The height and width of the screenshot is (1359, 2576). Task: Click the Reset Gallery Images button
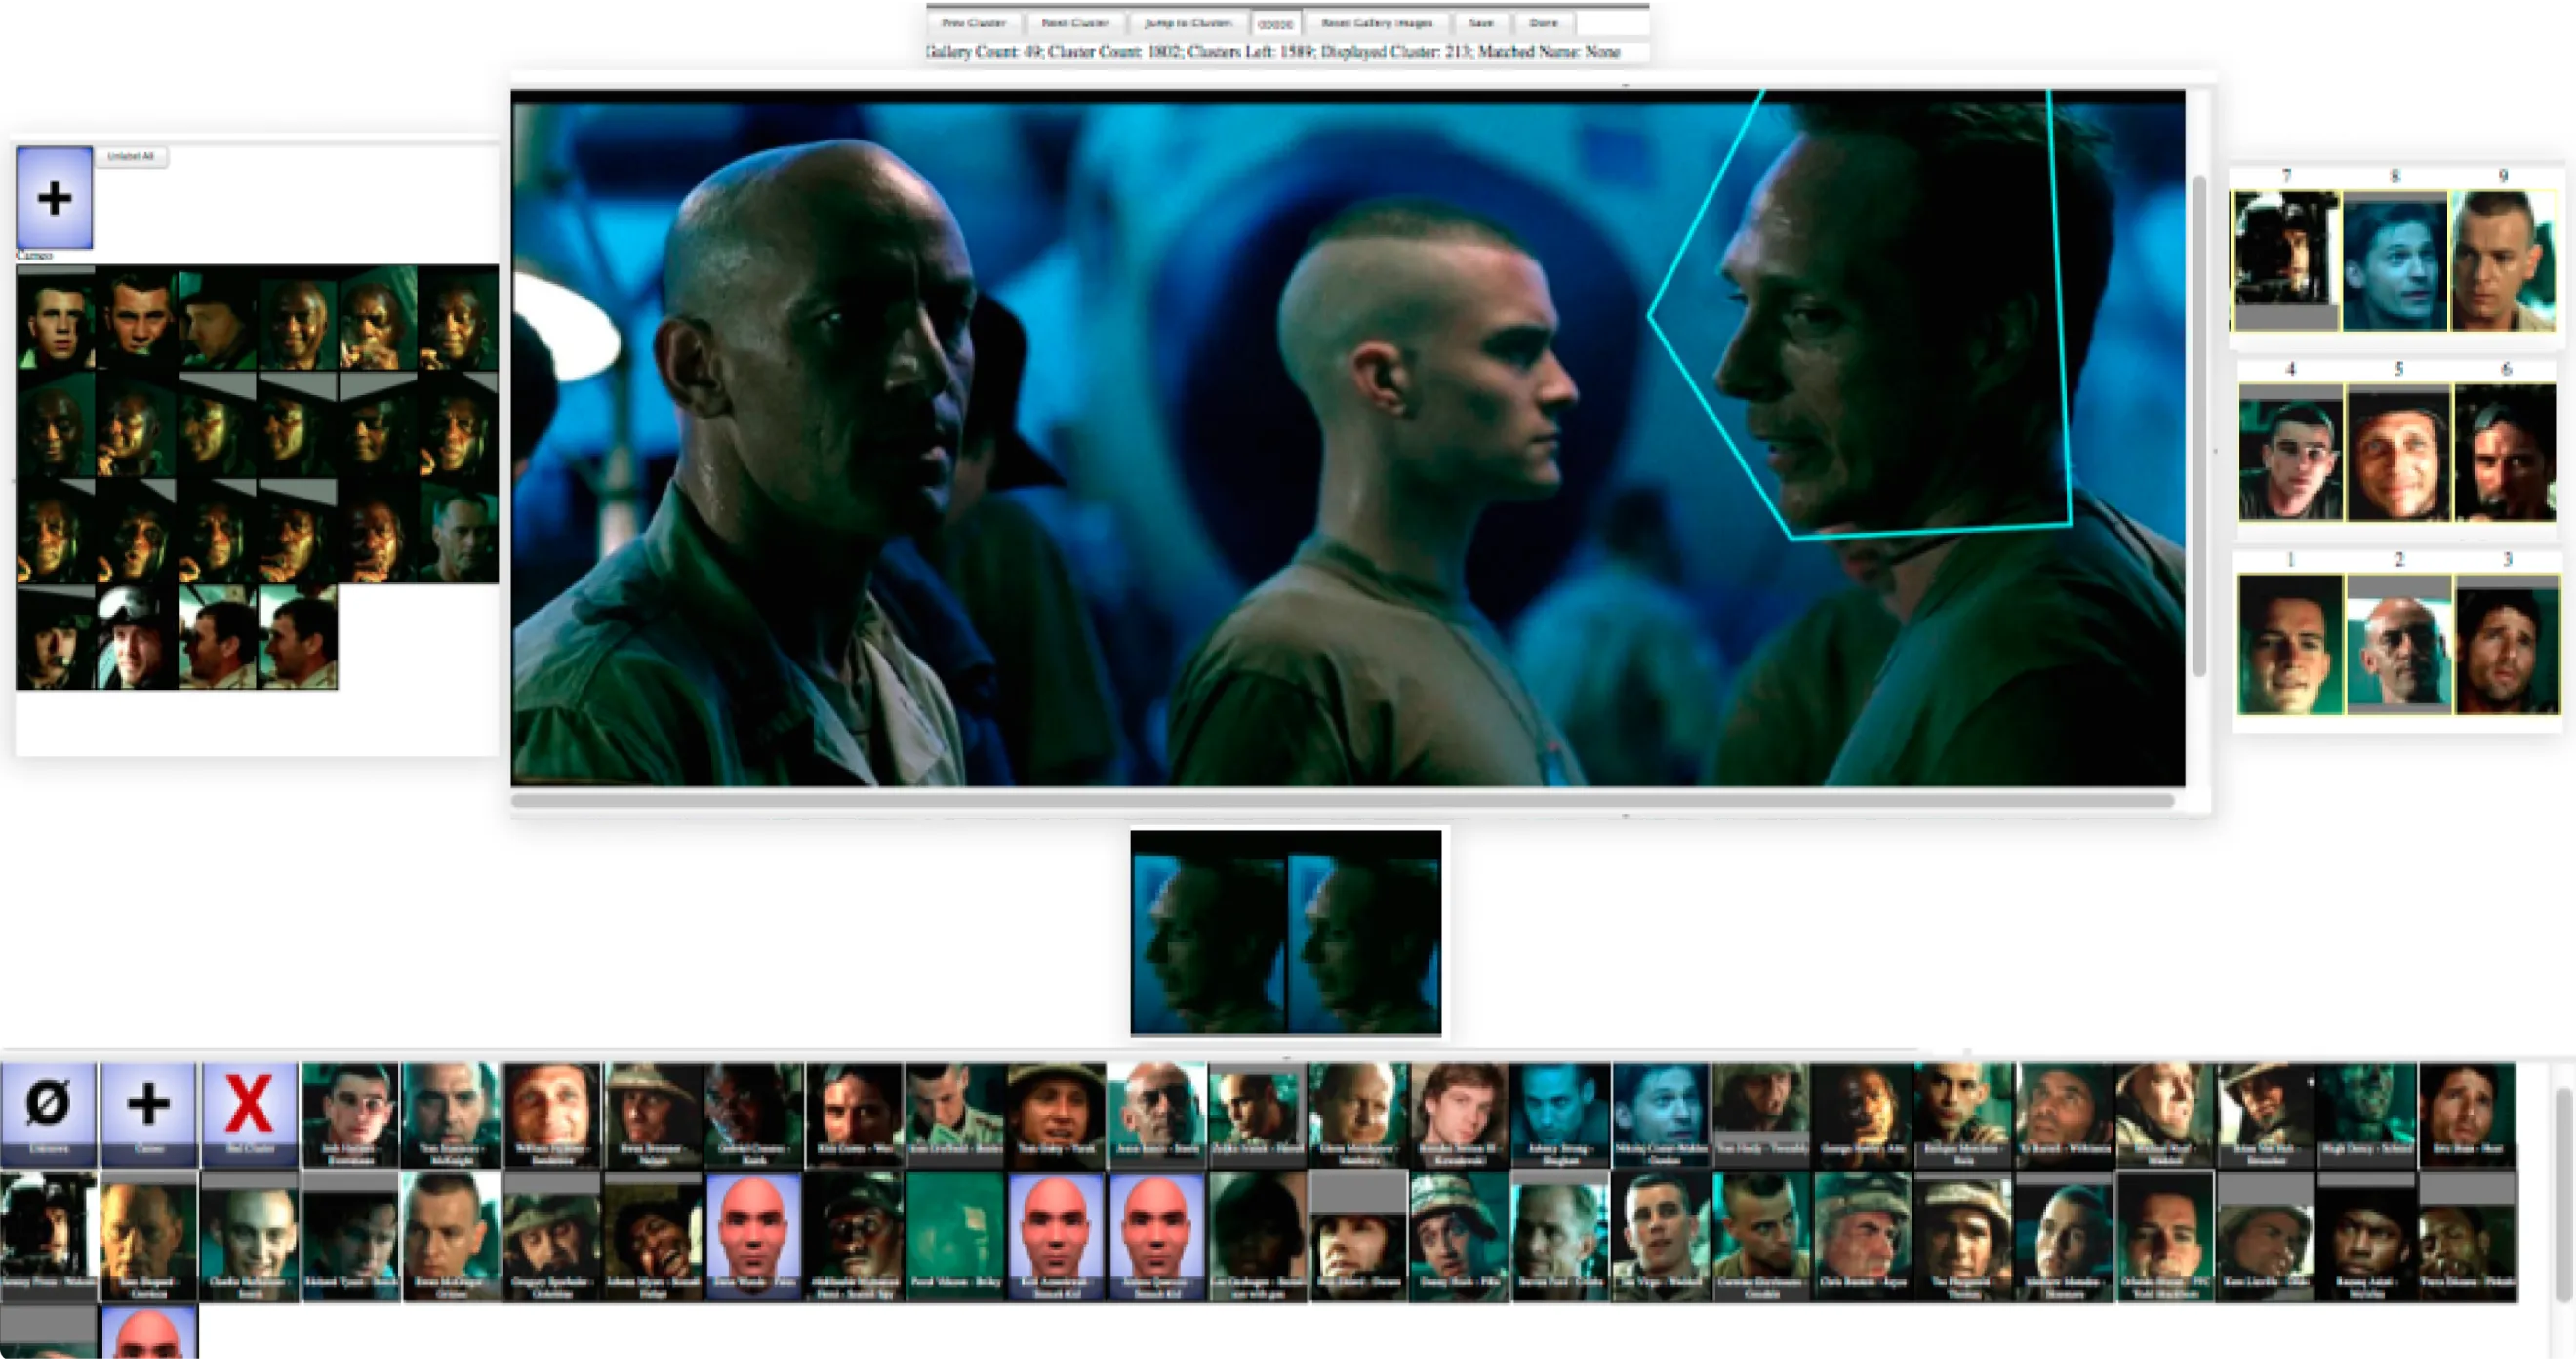pyautogui.click(x=1376, y=23)
